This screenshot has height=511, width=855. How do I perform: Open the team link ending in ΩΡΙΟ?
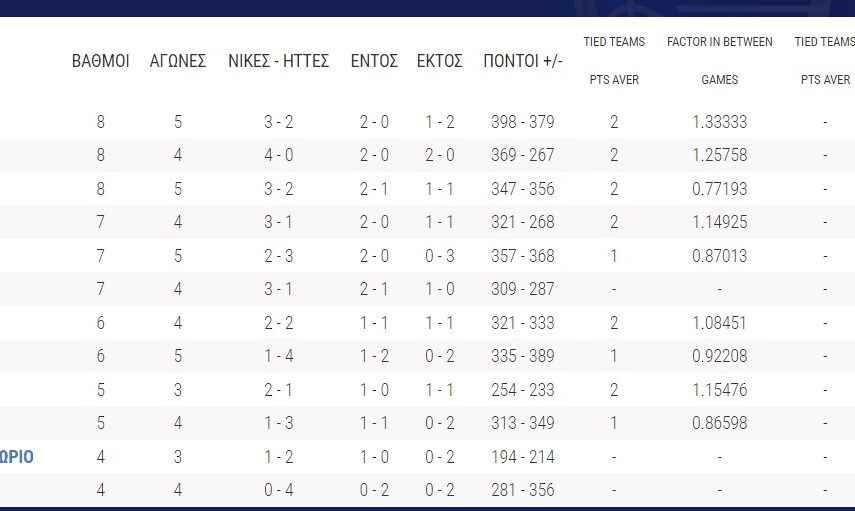click(x=17, y=457)
